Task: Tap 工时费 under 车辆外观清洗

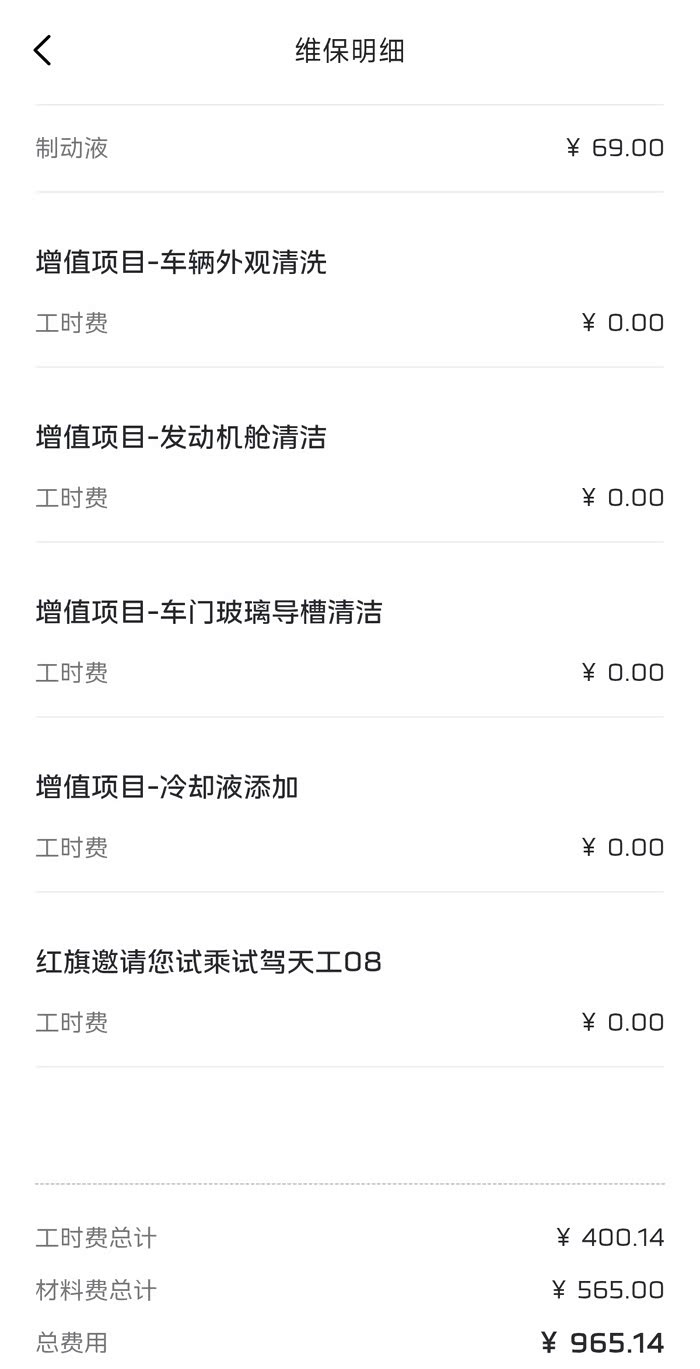Action: [x=72, y=323]
